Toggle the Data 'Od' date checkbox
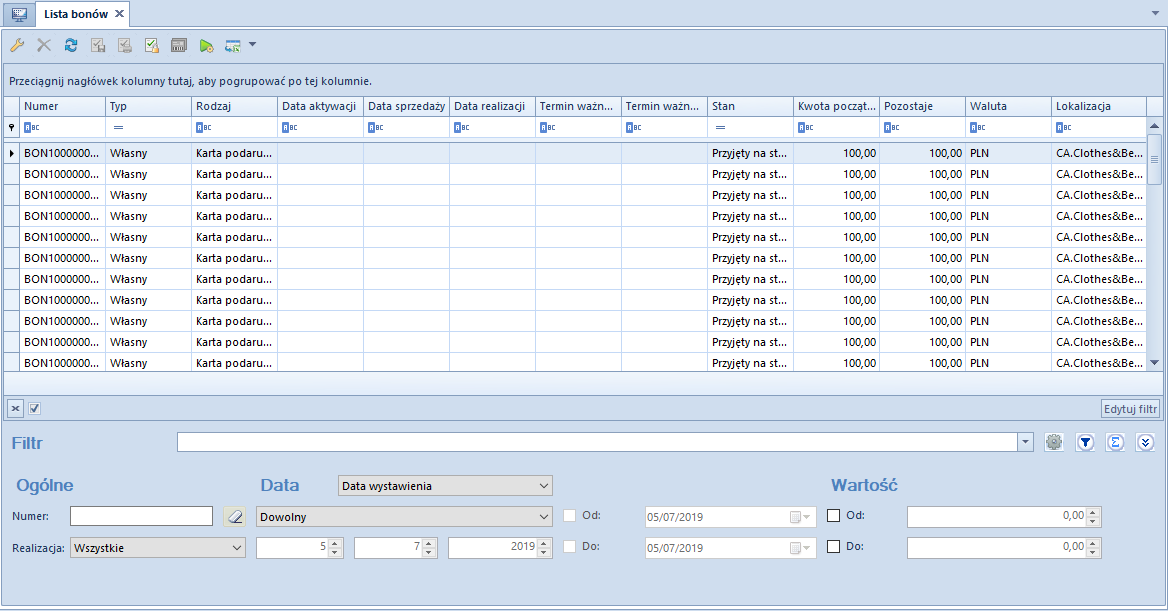 [570, 516]
